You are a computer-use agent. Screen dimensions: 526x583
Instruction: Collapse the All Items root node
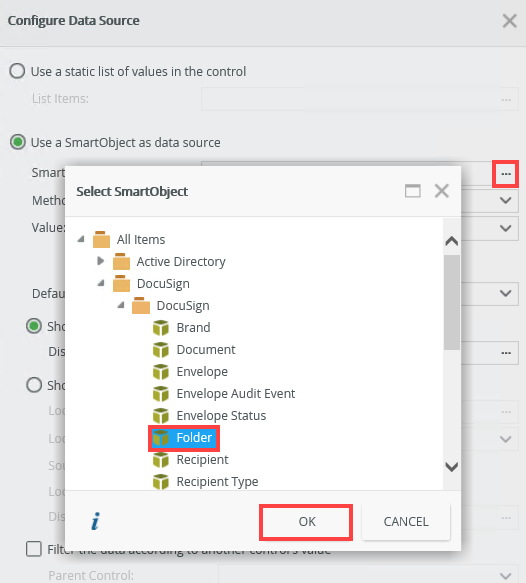[x=81, y=239]
